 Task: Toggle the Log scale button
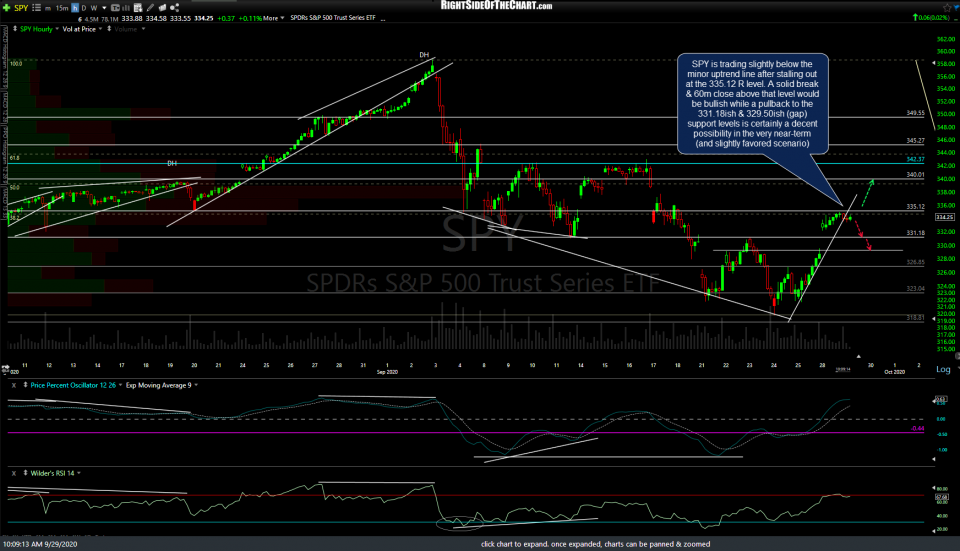click(943, 369)
